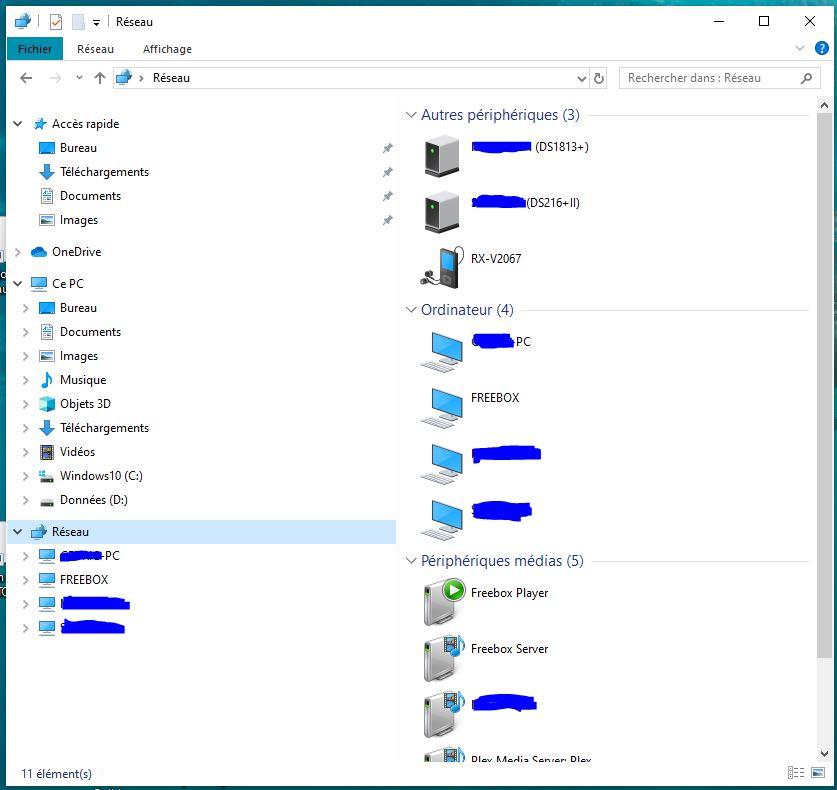The height and width of the screenshot is (790, 837).
Task: Switch to details view icon in status bar
Action: [795, 772]
